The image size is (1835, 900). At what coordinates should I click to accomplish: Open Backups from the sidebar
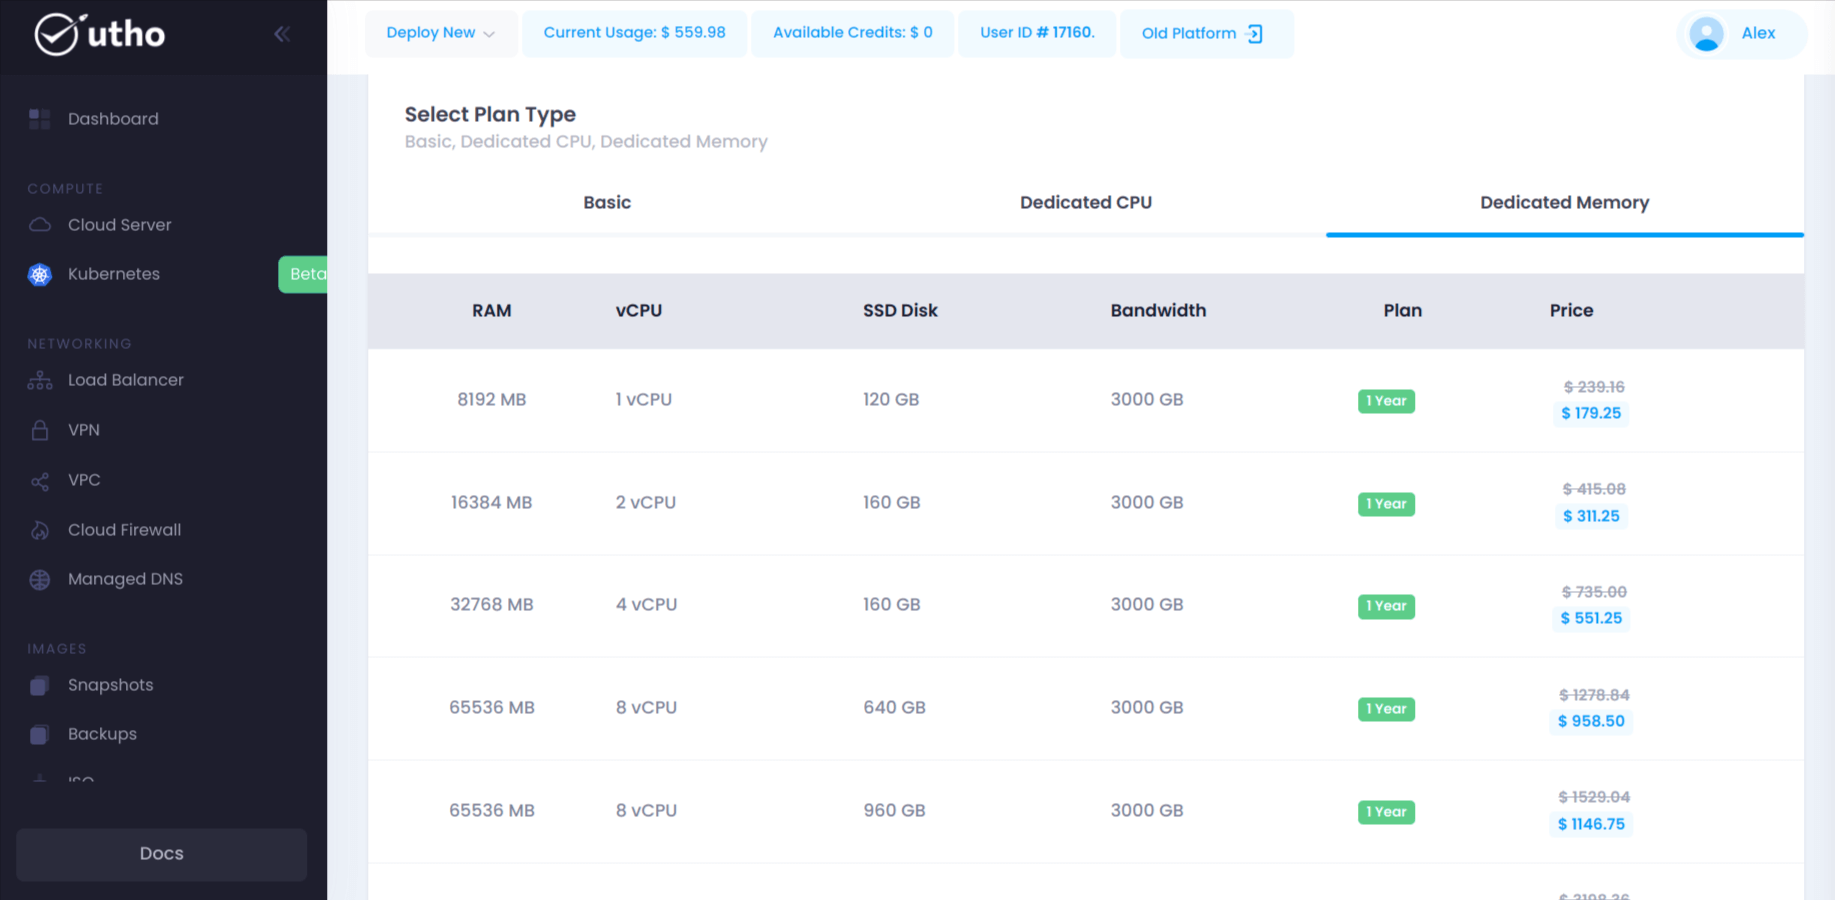click(102, 734)
